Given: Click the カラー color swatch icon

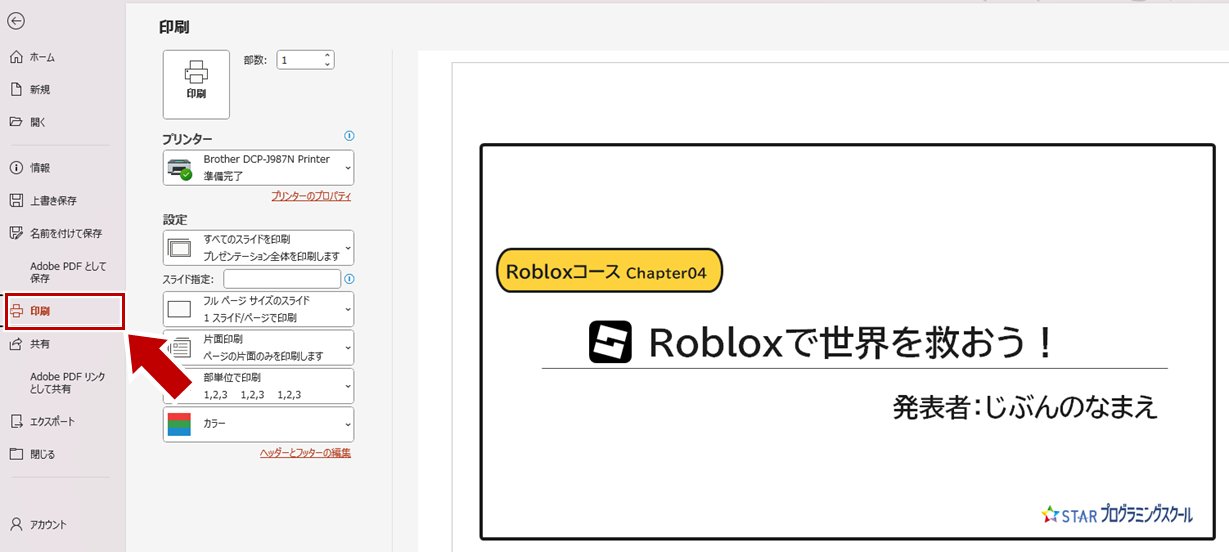Looking at the screenshot, I should click(179, 424).
